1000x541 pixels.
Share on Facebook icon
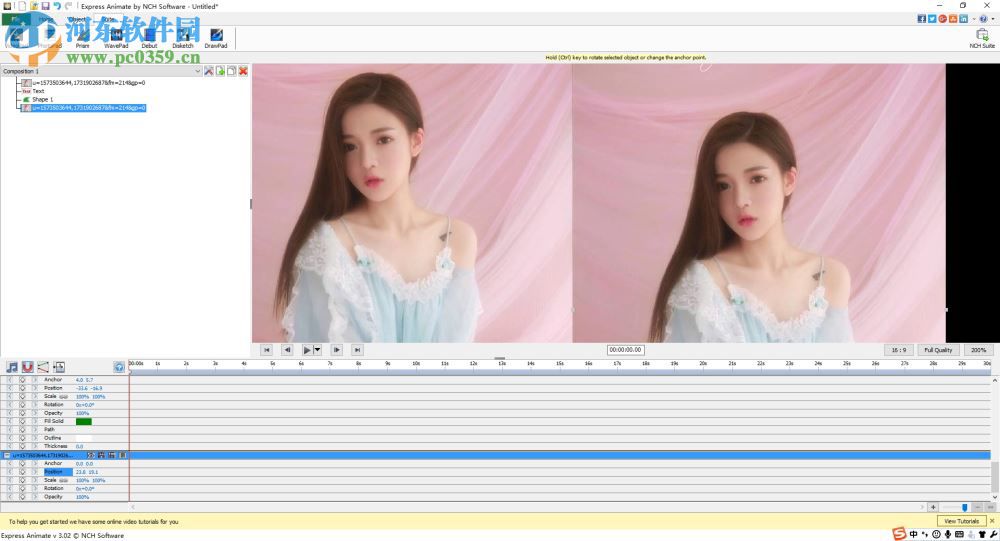tap(922, 19)
